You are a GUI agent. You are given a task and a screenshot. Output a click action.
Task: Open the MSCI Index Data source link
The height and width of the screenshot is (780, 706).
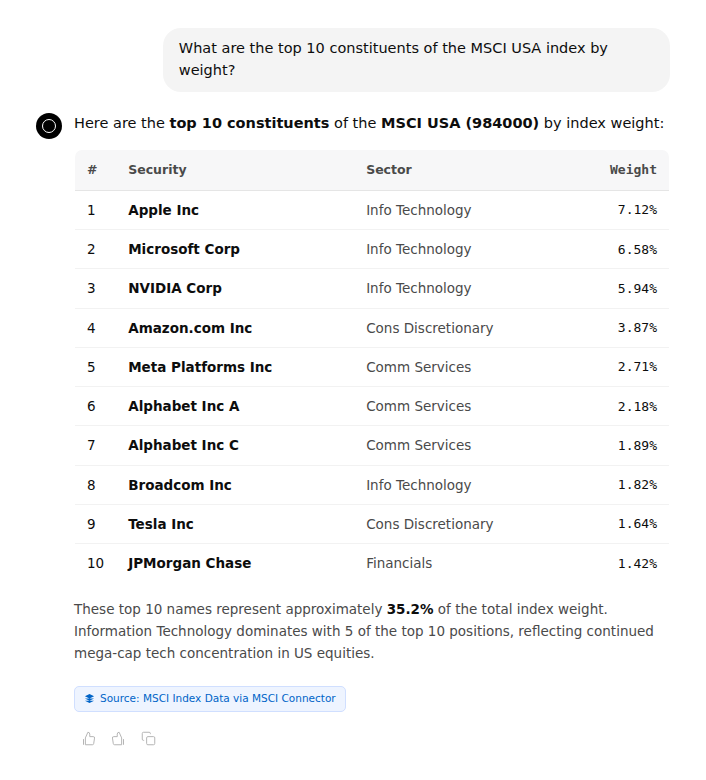pyautogui.click(x=217, y=699)
